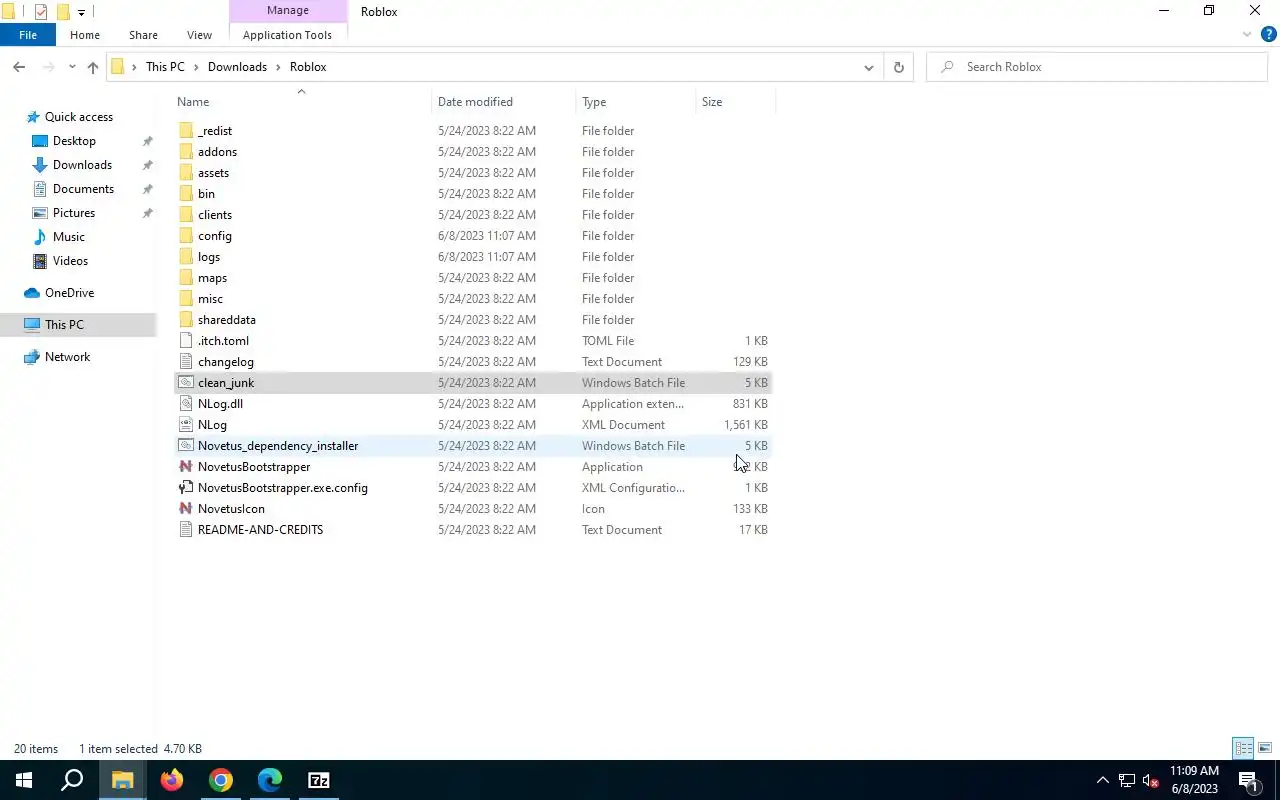
Task: Open the File menu
Action: (x=28, y=35)
